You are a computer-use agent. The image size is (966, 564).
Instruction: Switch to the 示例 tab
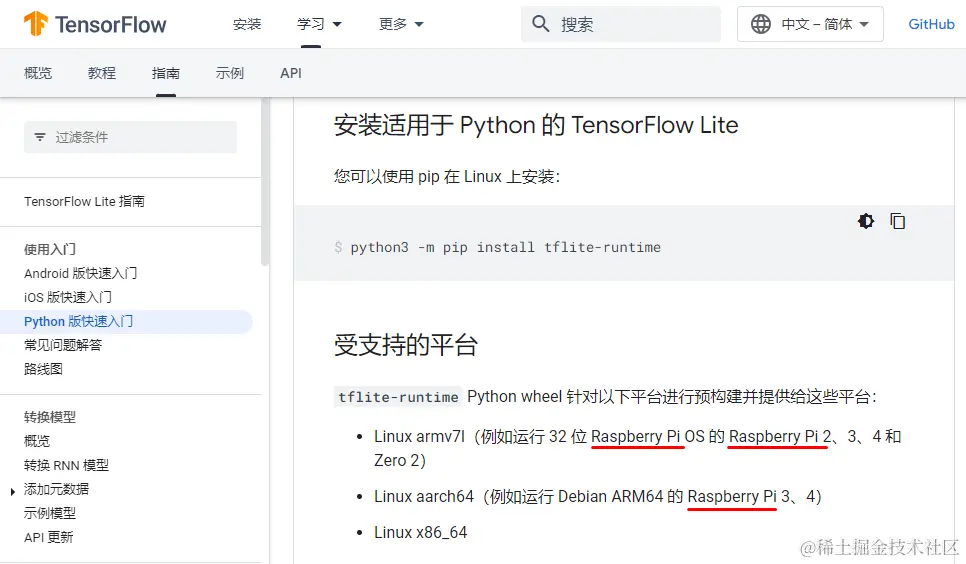[230, 73]
